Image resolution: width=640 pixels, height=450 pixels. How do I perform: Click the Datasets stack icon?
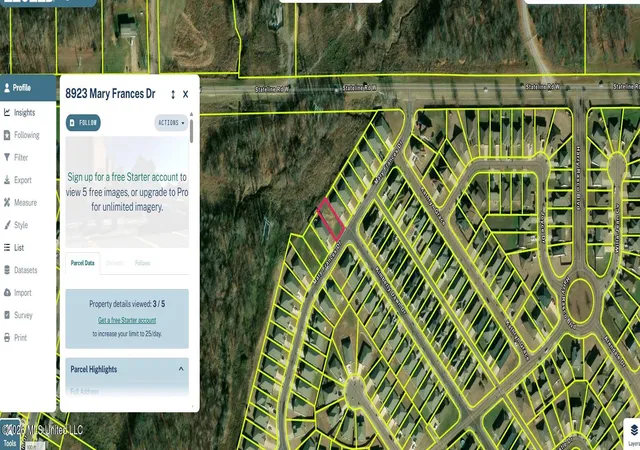pyautogui.click(x=7, y=270)
